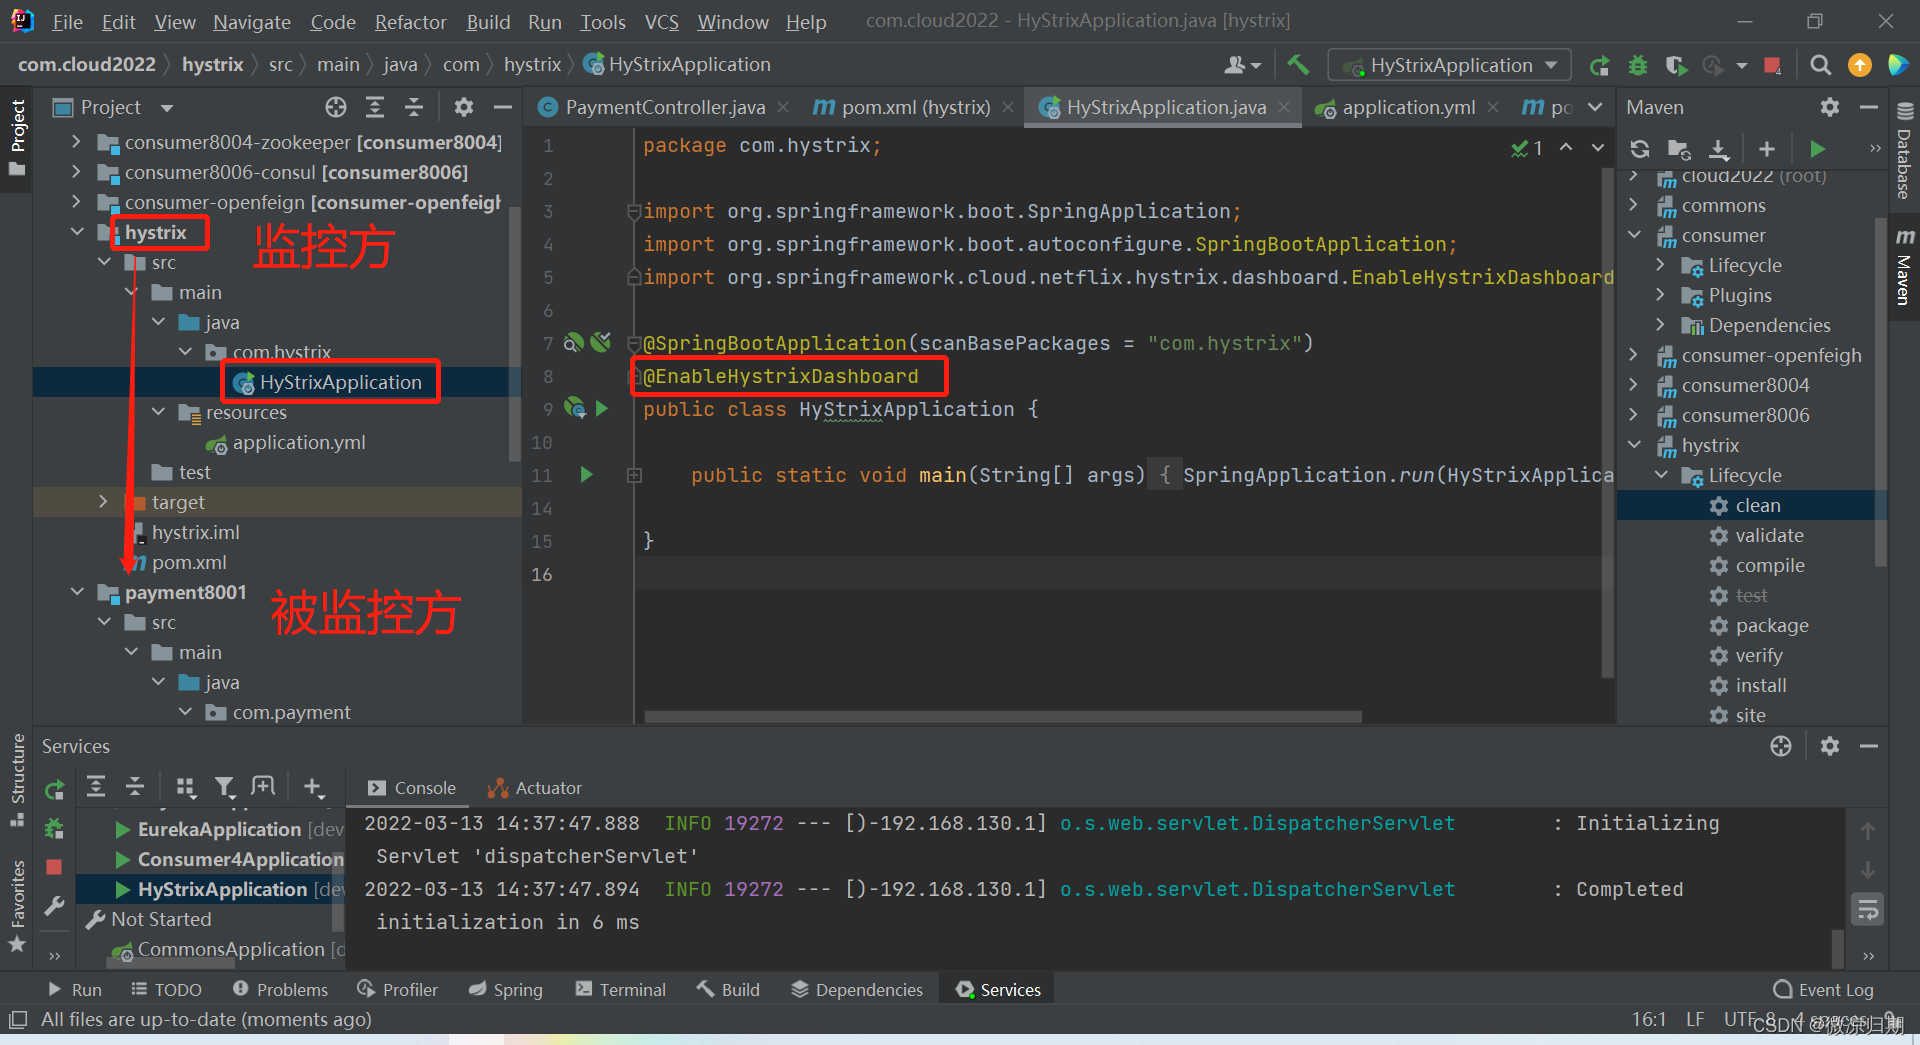Click the run gutter arrow beside class declaration
Image resolution: width=1920 pixels, height=1045 pixels.
coord(601,409)
